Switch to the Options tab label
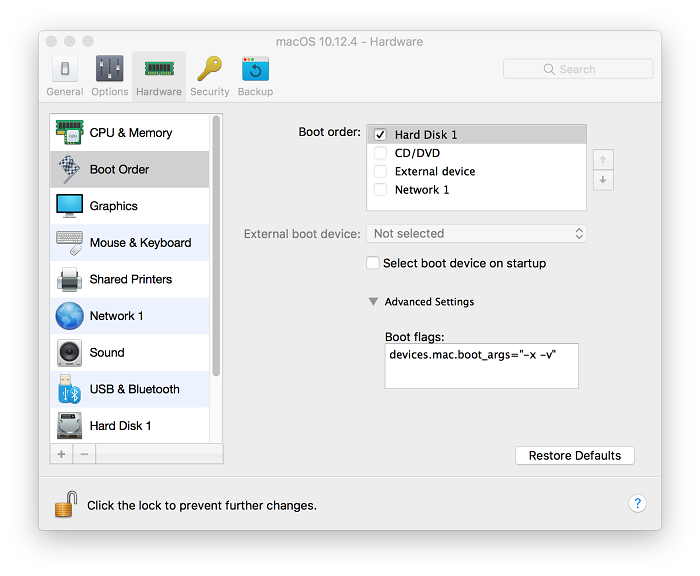Screen dimensions: 700x576 click(x=109, y=92)
